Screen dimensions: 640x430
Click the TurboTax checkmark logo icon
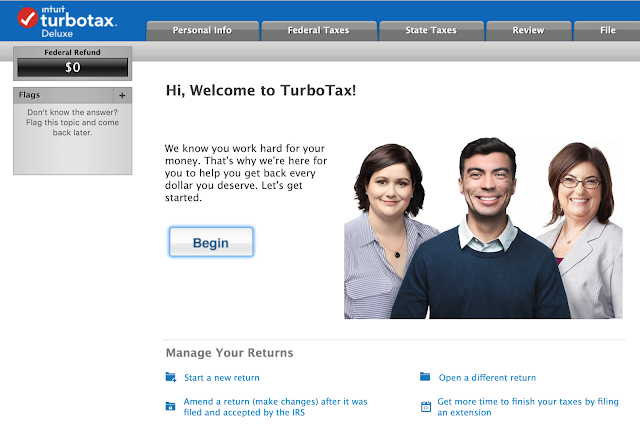(27, 18)
